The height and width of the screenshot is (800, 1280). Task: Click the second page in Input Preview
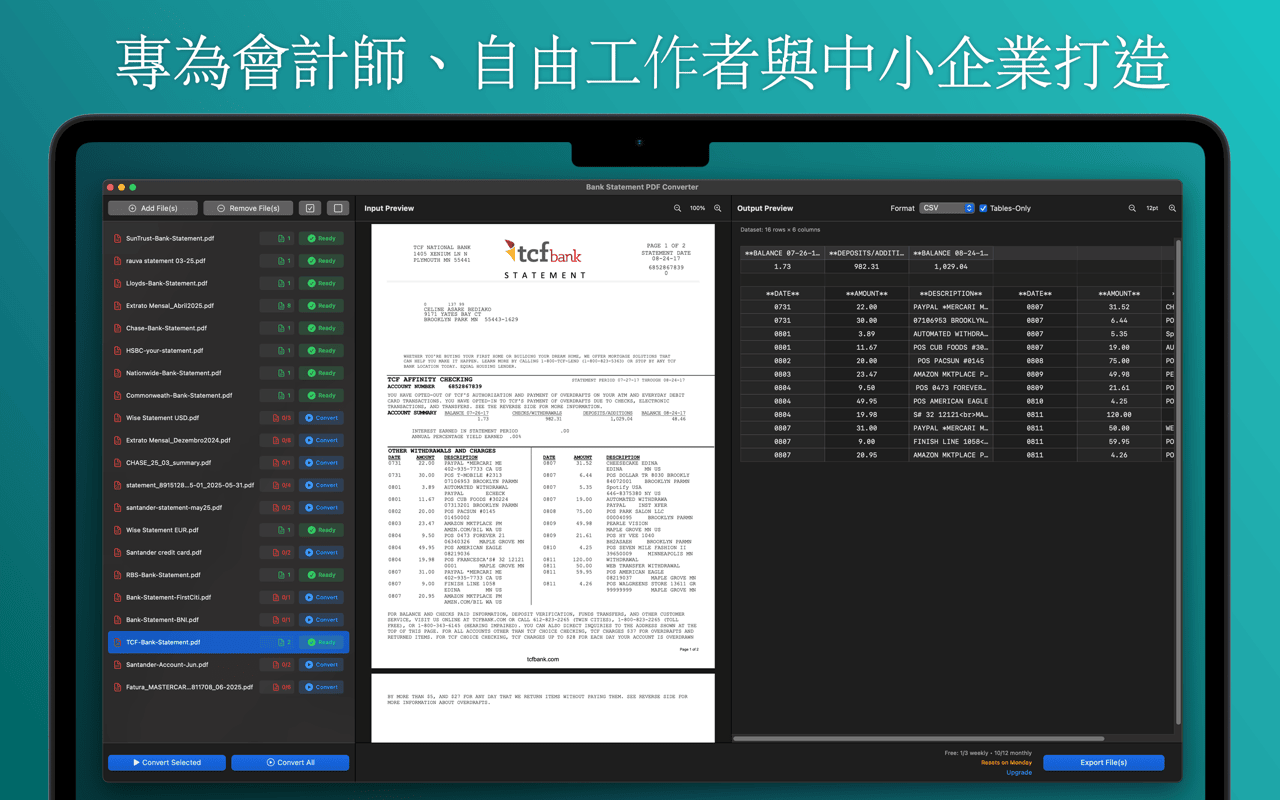[543, 708]
